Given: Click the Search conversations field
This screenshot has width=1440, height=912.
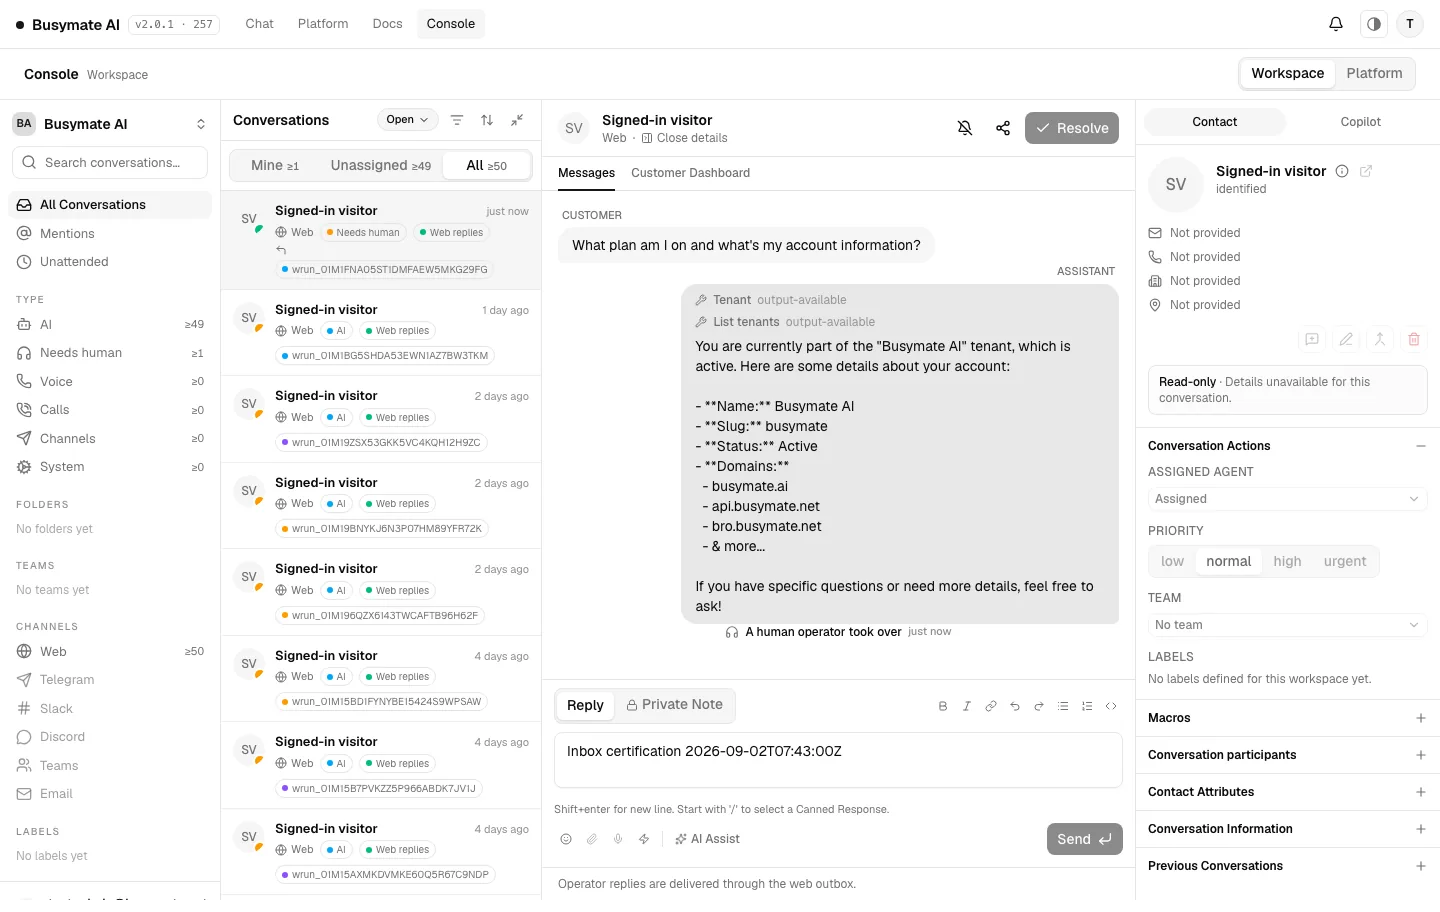Looking at the screenshot, I should pos(110,162).
